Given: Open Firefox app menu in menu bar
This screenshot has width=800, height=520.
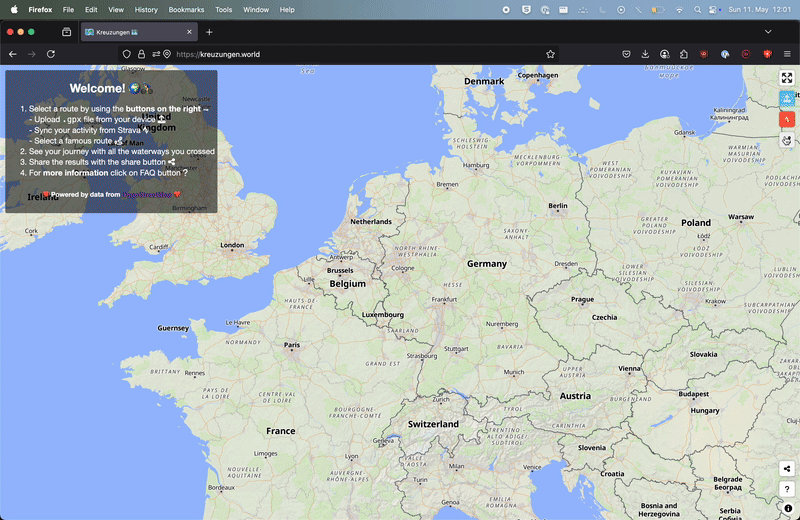Looking at the screenshot, I should point(40,10).
